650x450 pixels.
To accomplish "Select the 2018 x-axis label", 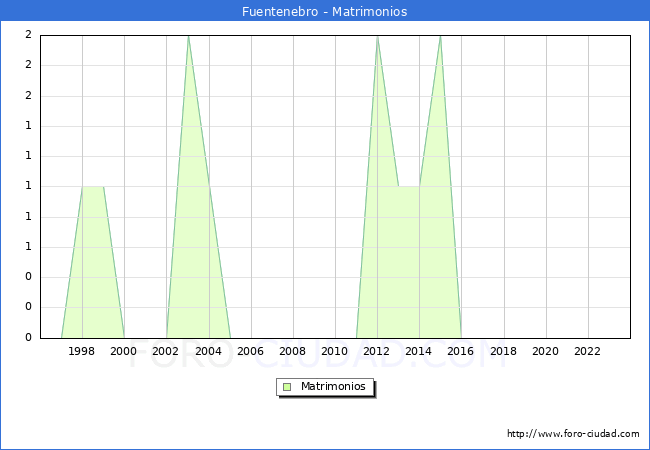I will tap(503, 351).
